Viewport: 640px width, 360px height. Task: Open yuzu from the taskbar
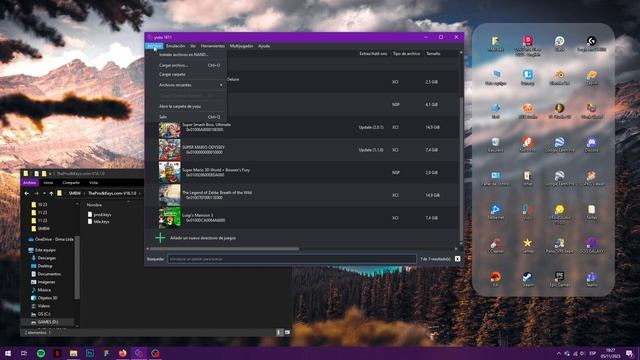click(x=139, y=353)
